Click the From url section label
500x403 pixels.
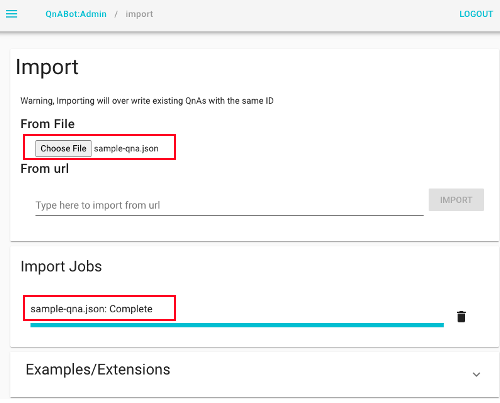[x=45, y=169]
